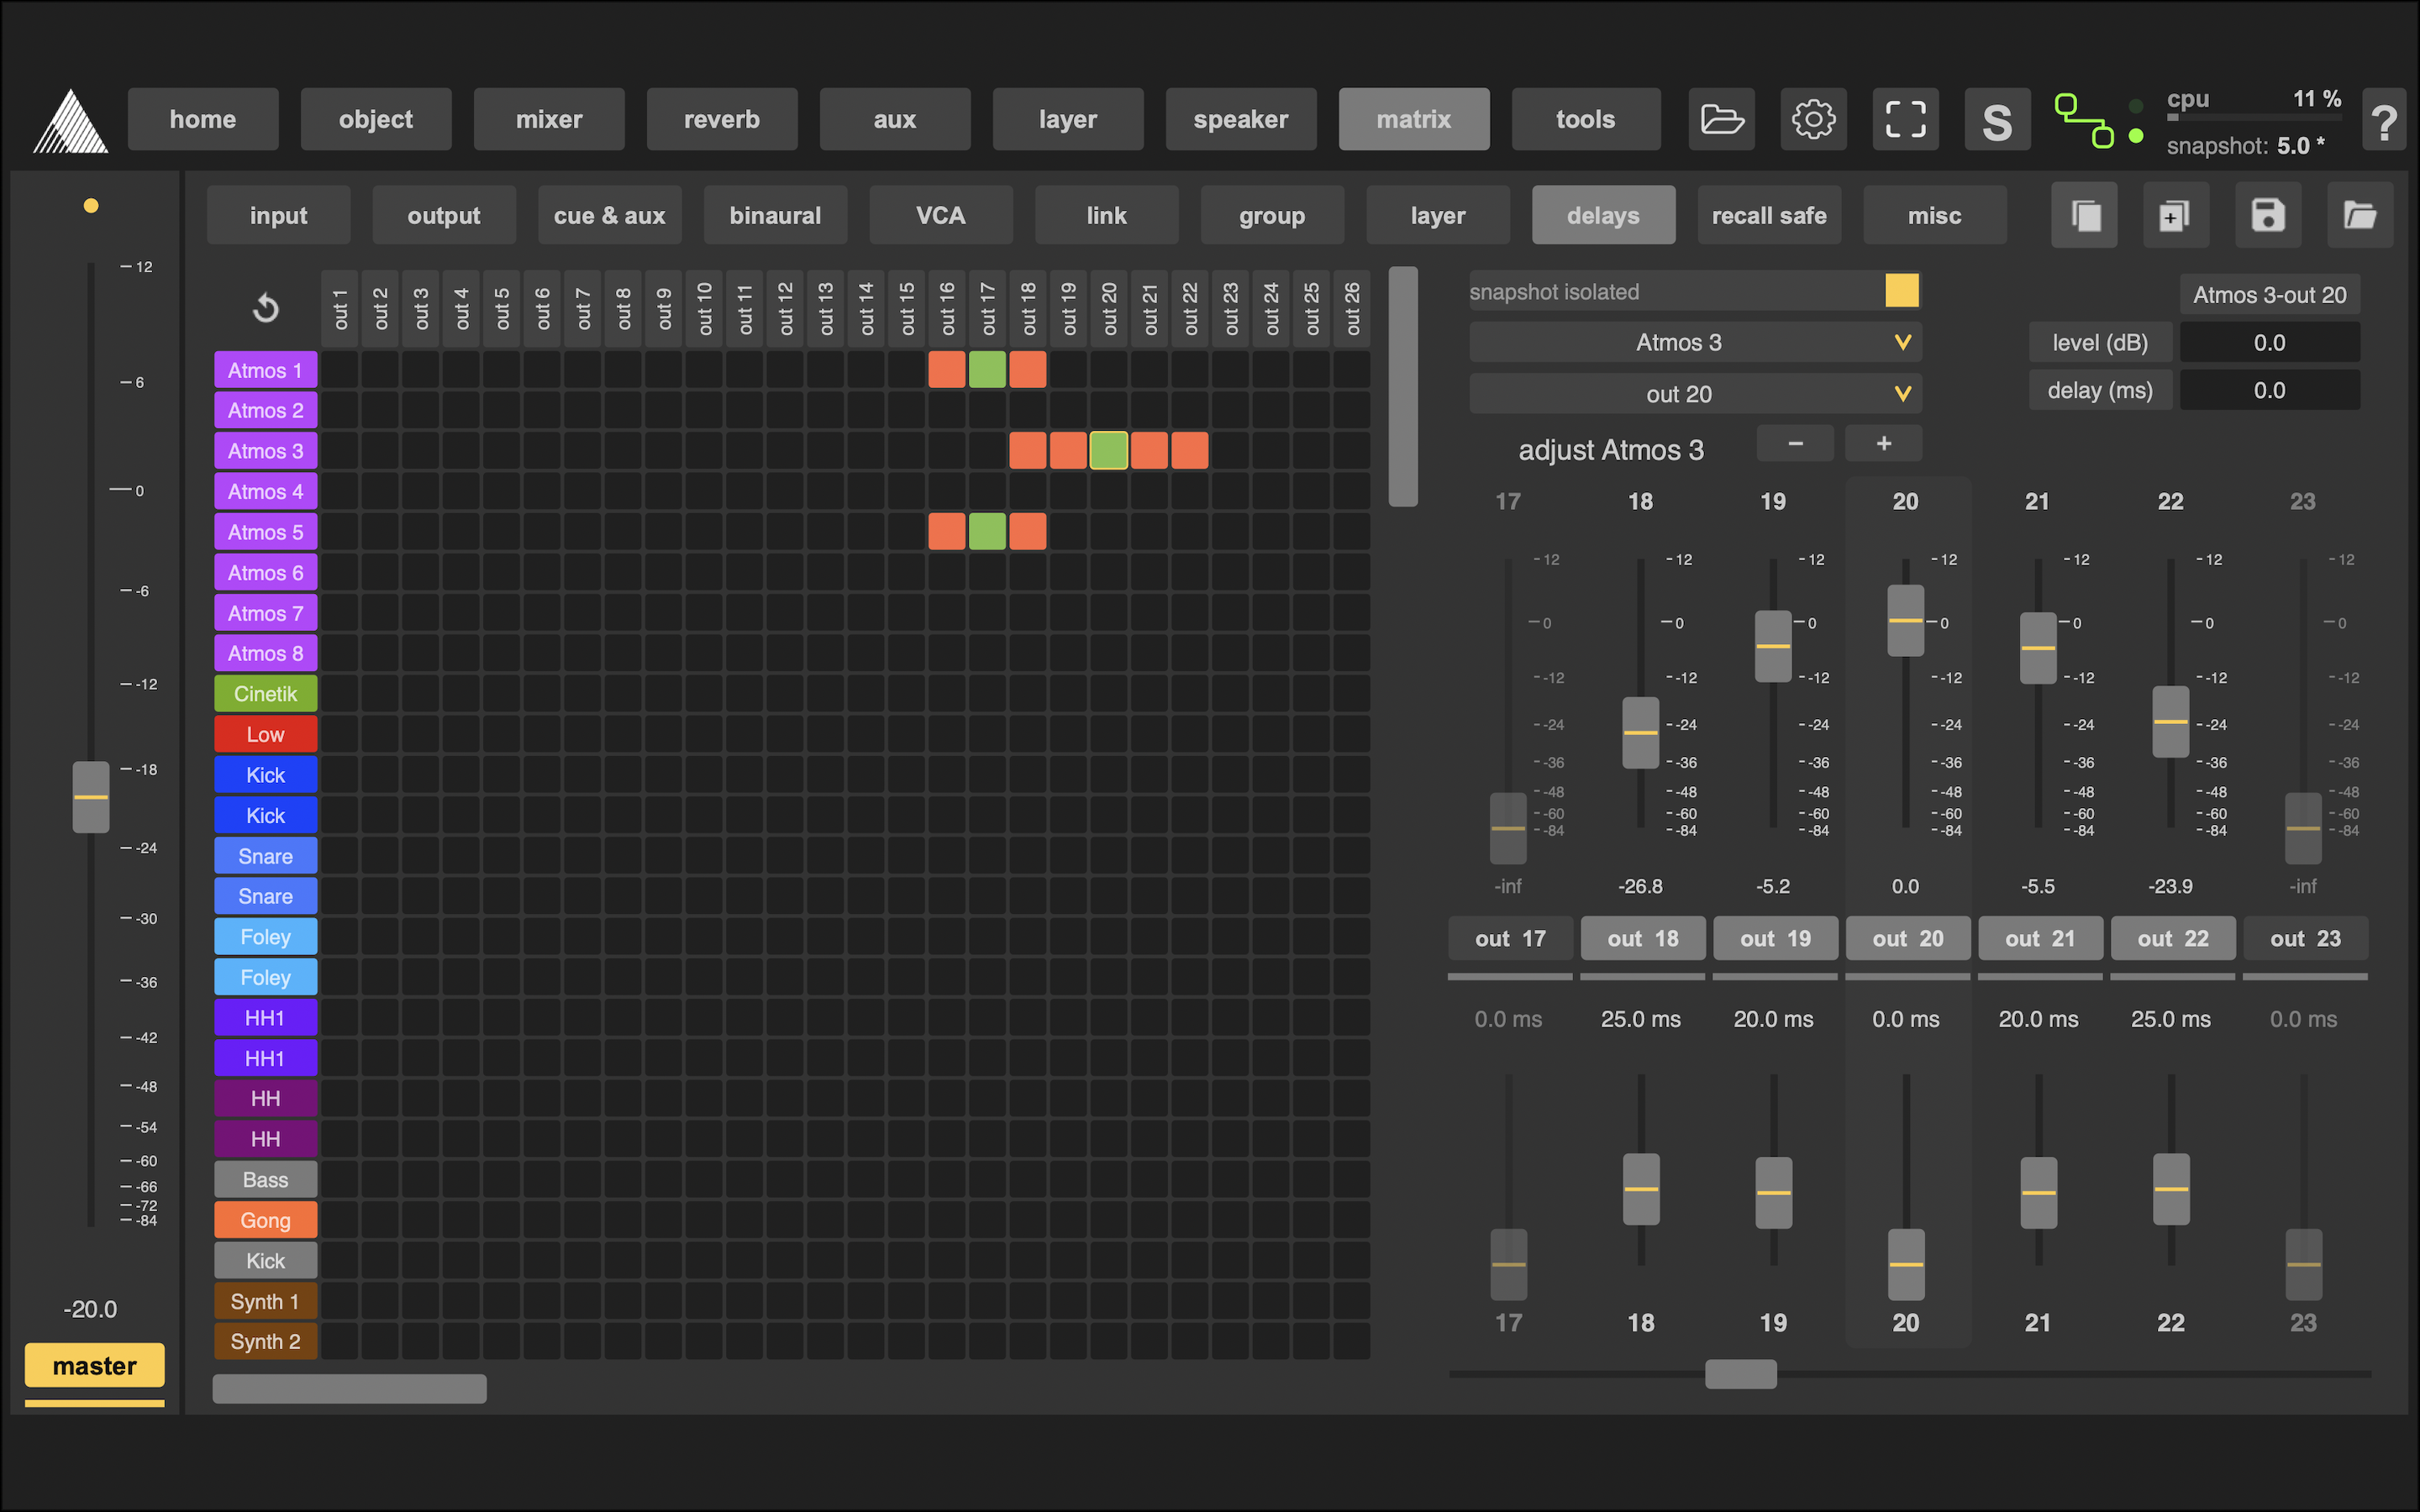Select the Low source row label

(266, 735)
